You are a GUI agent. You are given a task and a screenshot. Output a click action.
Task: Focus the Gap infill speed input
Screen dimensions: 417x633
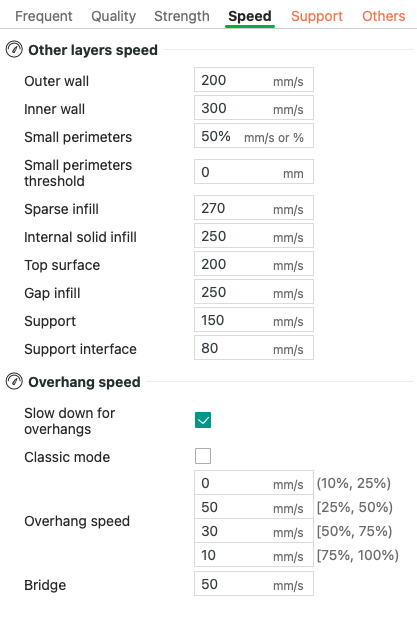pyautogui.click(x=254, y=292)
